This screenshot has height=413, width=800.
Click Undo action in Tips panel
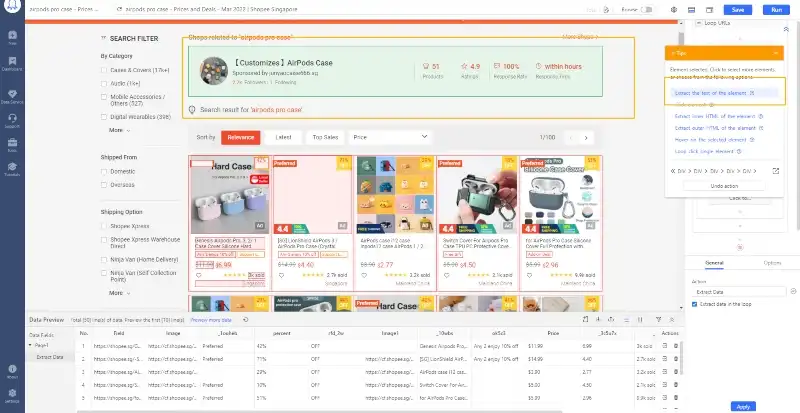coord(724,186)
